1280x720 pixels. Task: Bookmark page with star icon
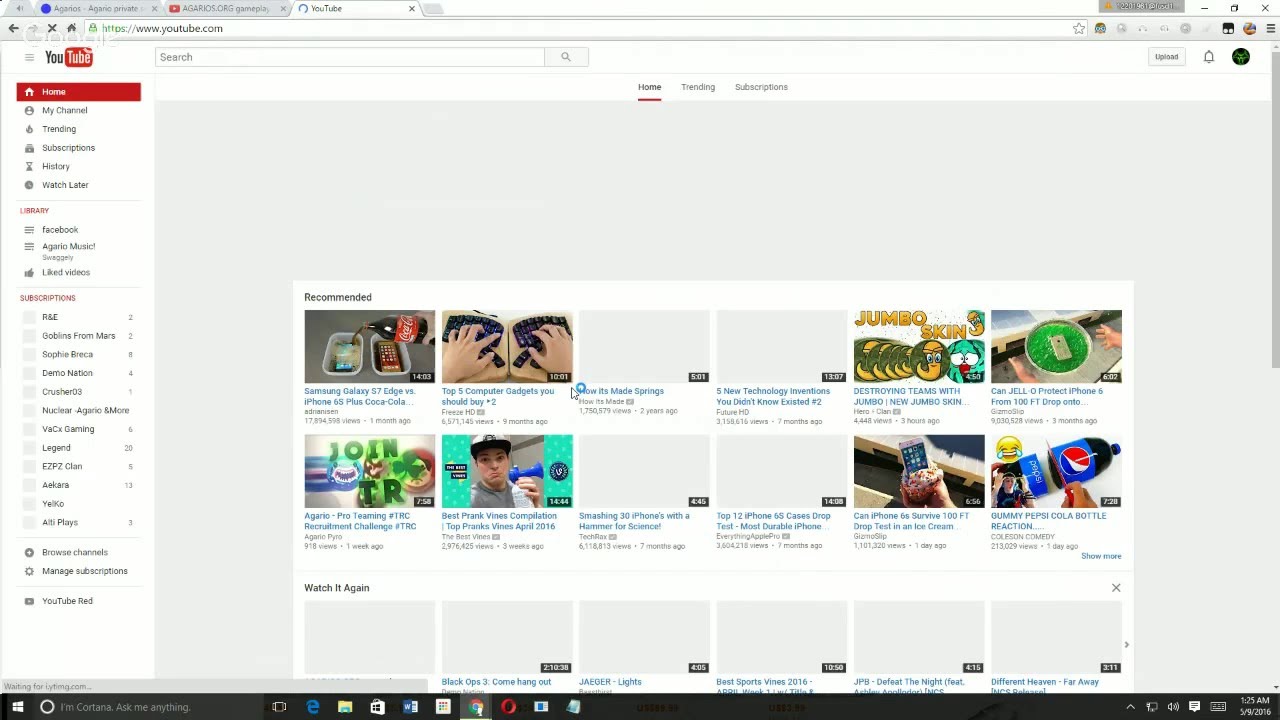[1079, 28]
